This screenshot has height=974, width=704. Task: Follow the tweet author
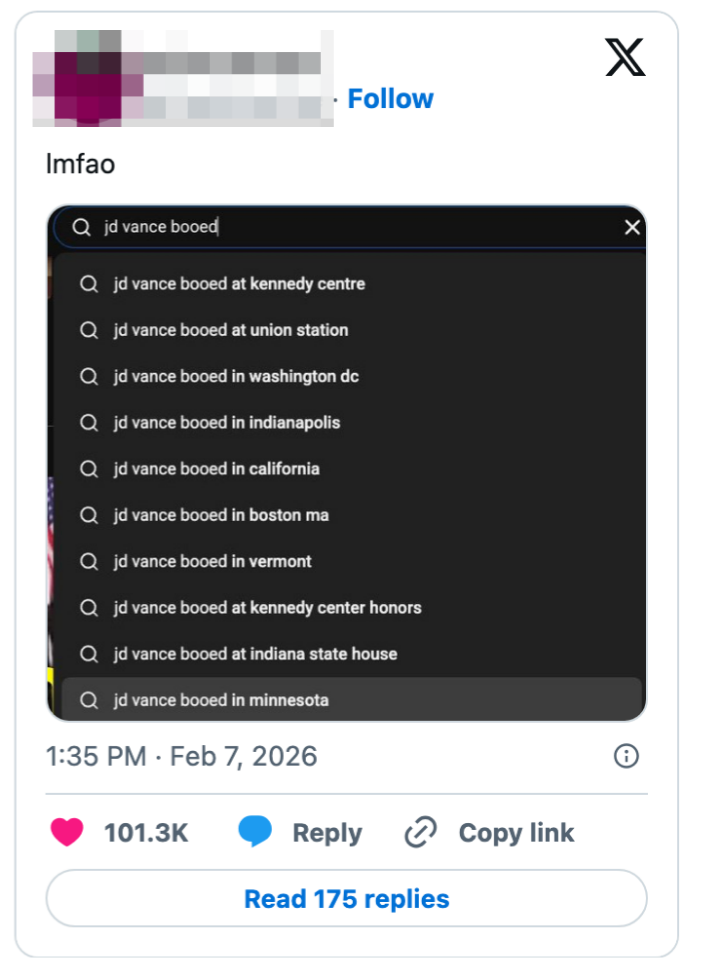click(390, 99)
